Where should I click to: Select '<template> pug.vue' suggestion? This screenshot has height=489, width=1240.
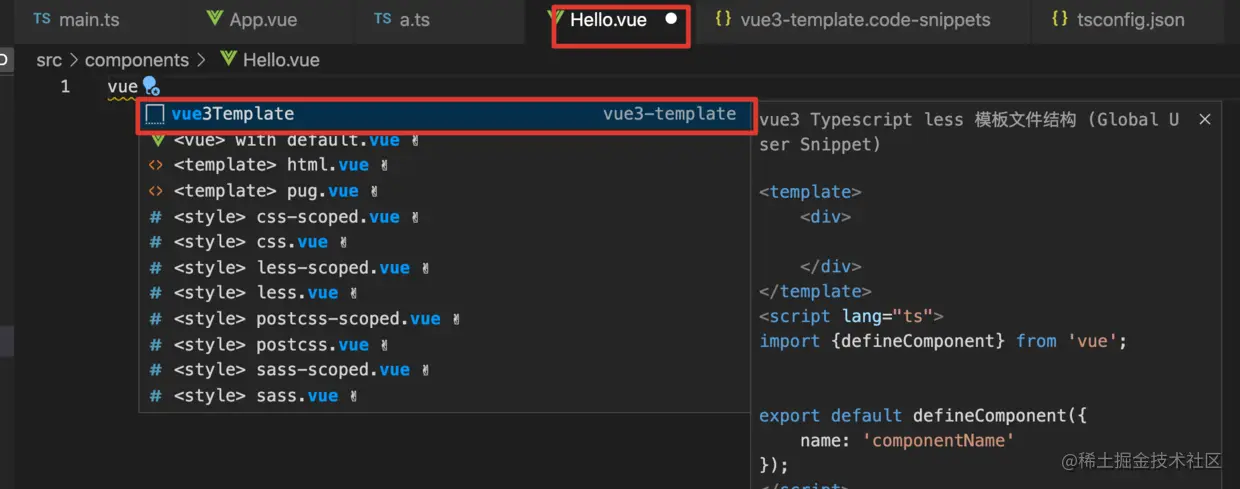pyautogui.click(x=444, y=191)
